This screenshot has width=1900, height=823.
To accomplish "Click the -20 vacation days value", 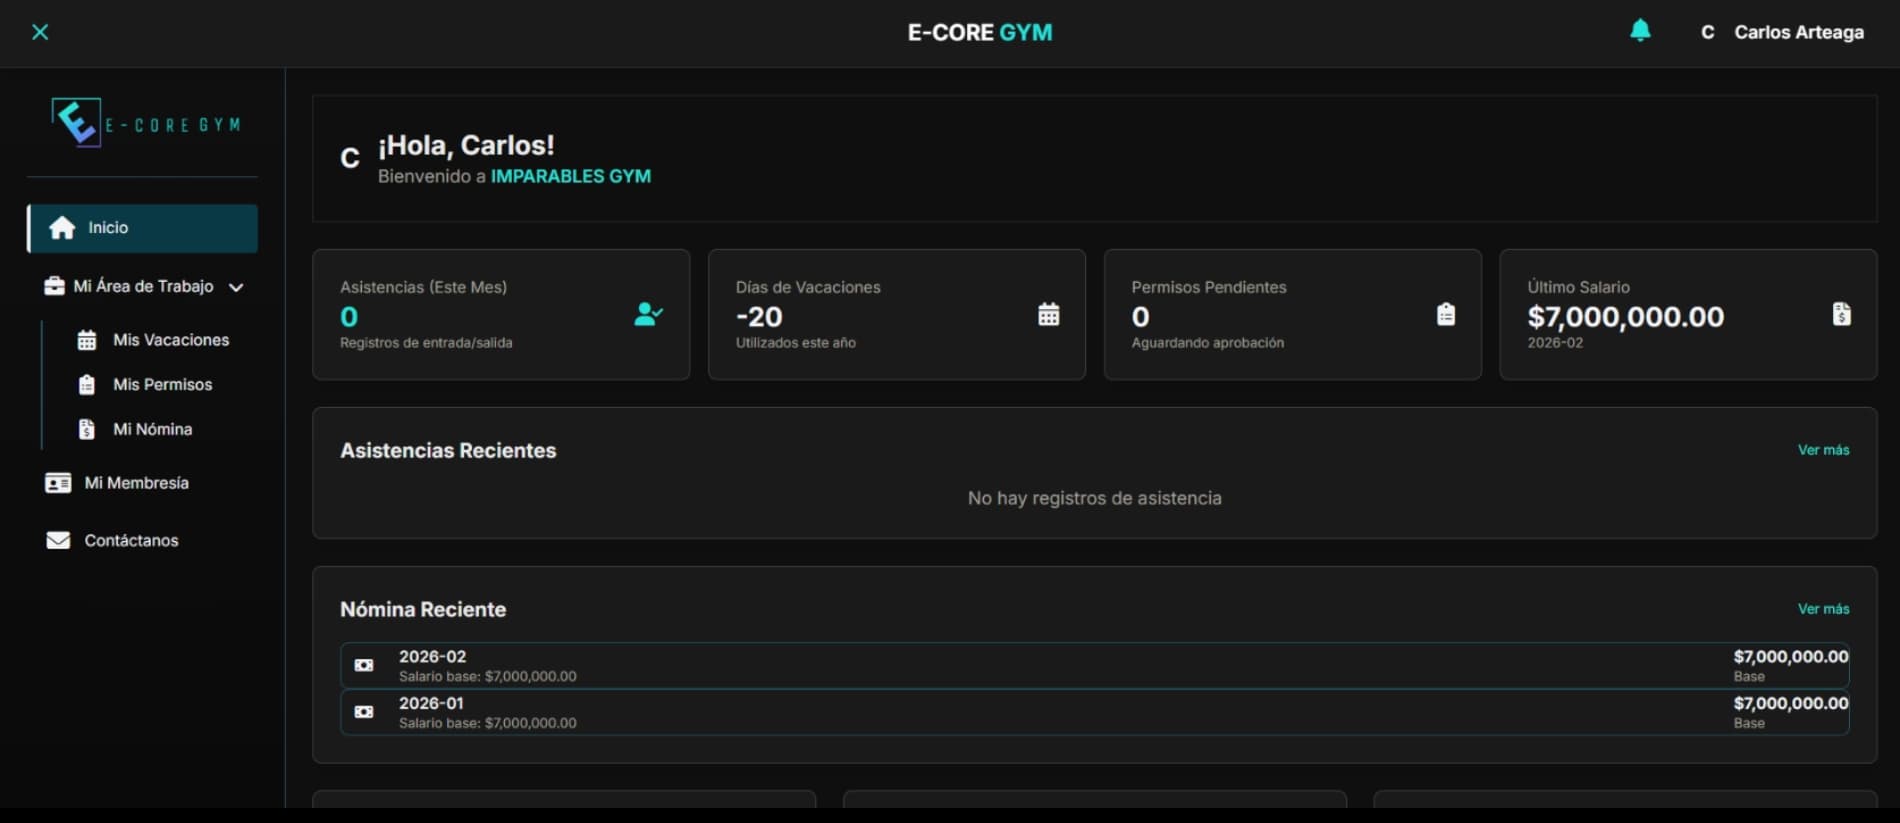I will pyautogui.click(x=759, y=317).
